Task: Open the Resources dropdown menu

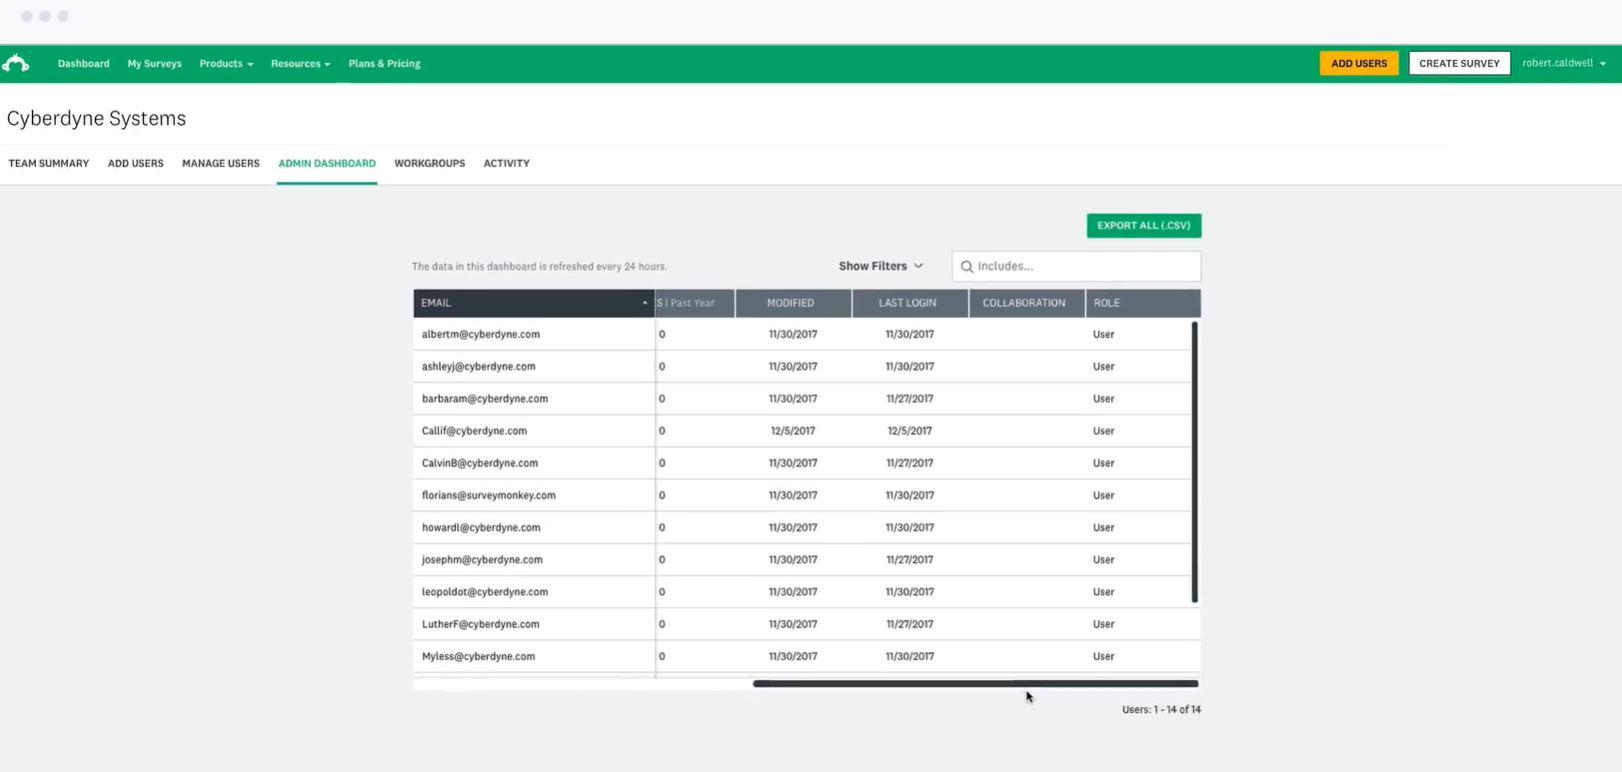Action: coord(300,64)
